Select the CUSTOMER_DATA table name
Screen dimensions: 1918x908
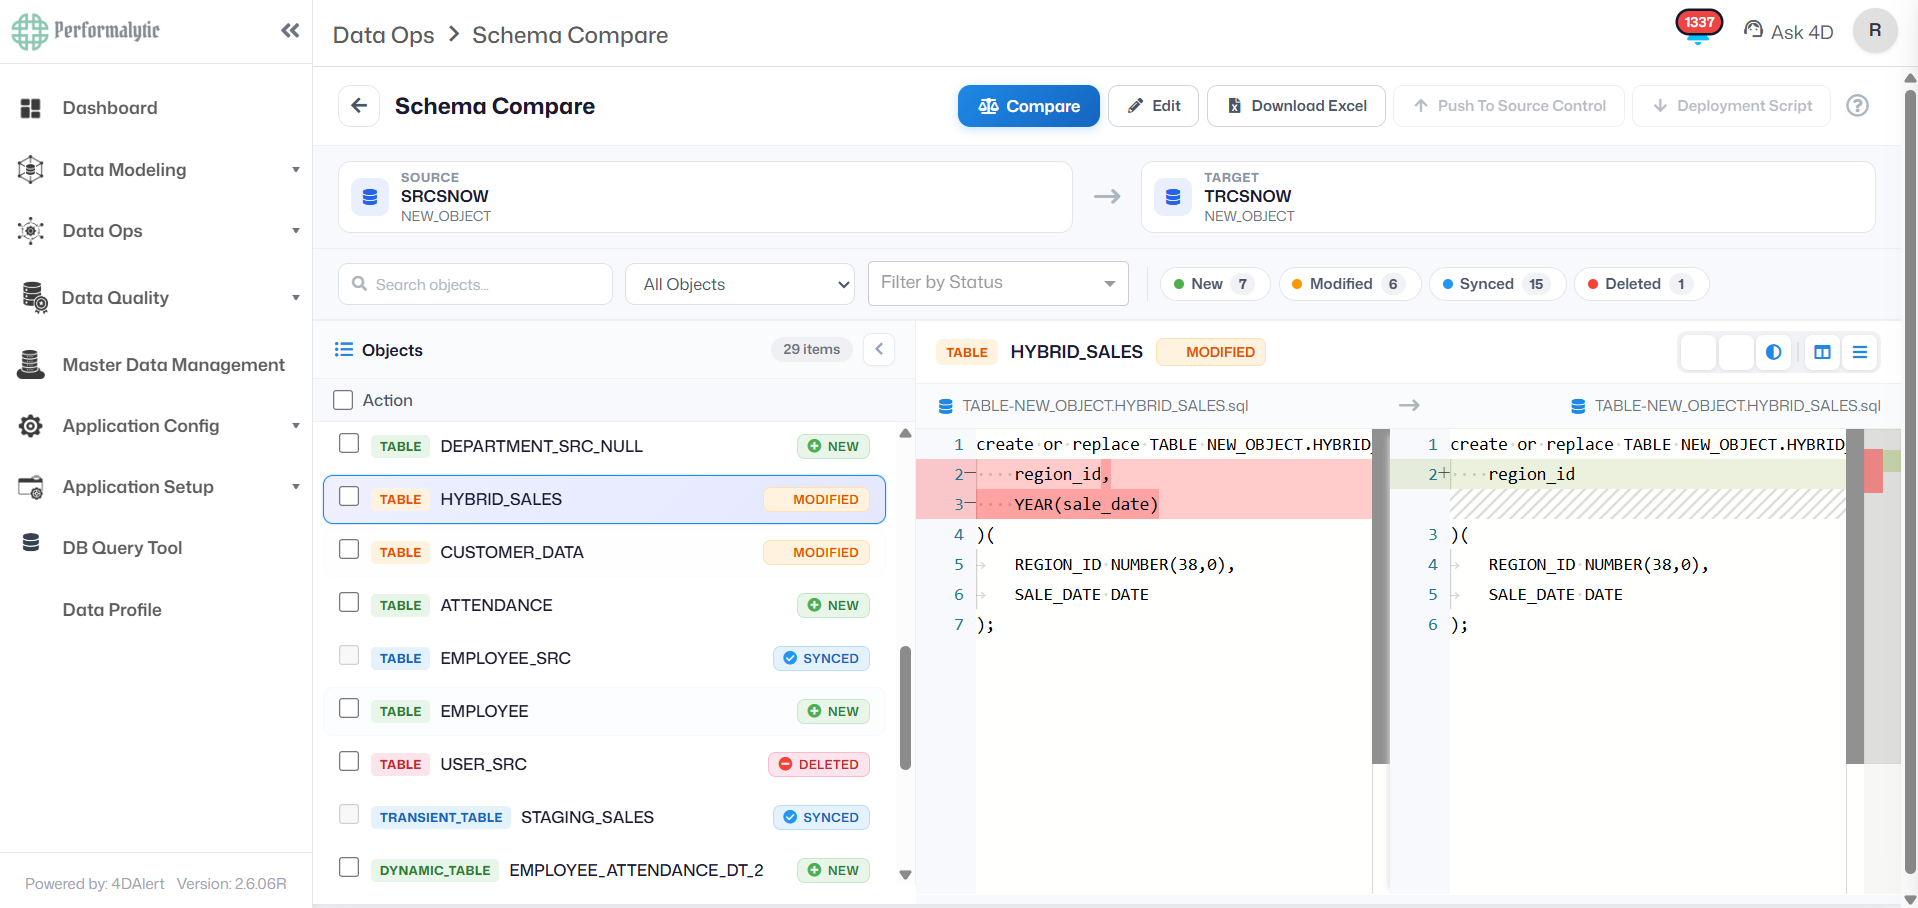(512, 552)
